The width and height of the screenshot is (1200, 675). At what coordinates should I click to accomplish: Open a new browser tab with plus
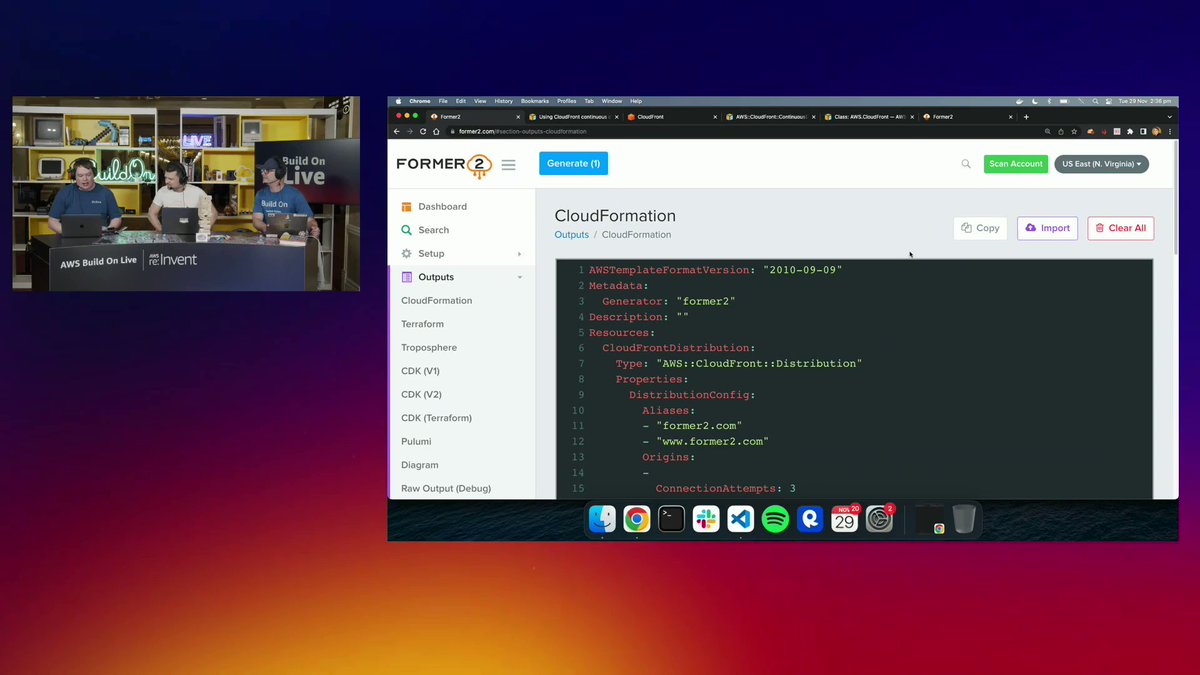[1027, 117]
